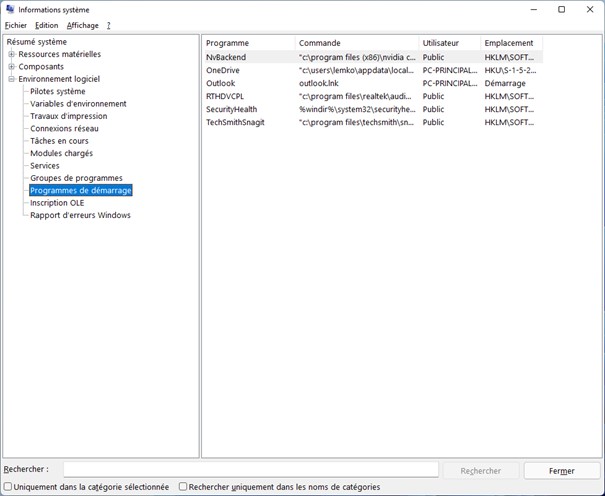Select Pilotes système
Screen dimensions: 605x496
[x=57, y=91]
